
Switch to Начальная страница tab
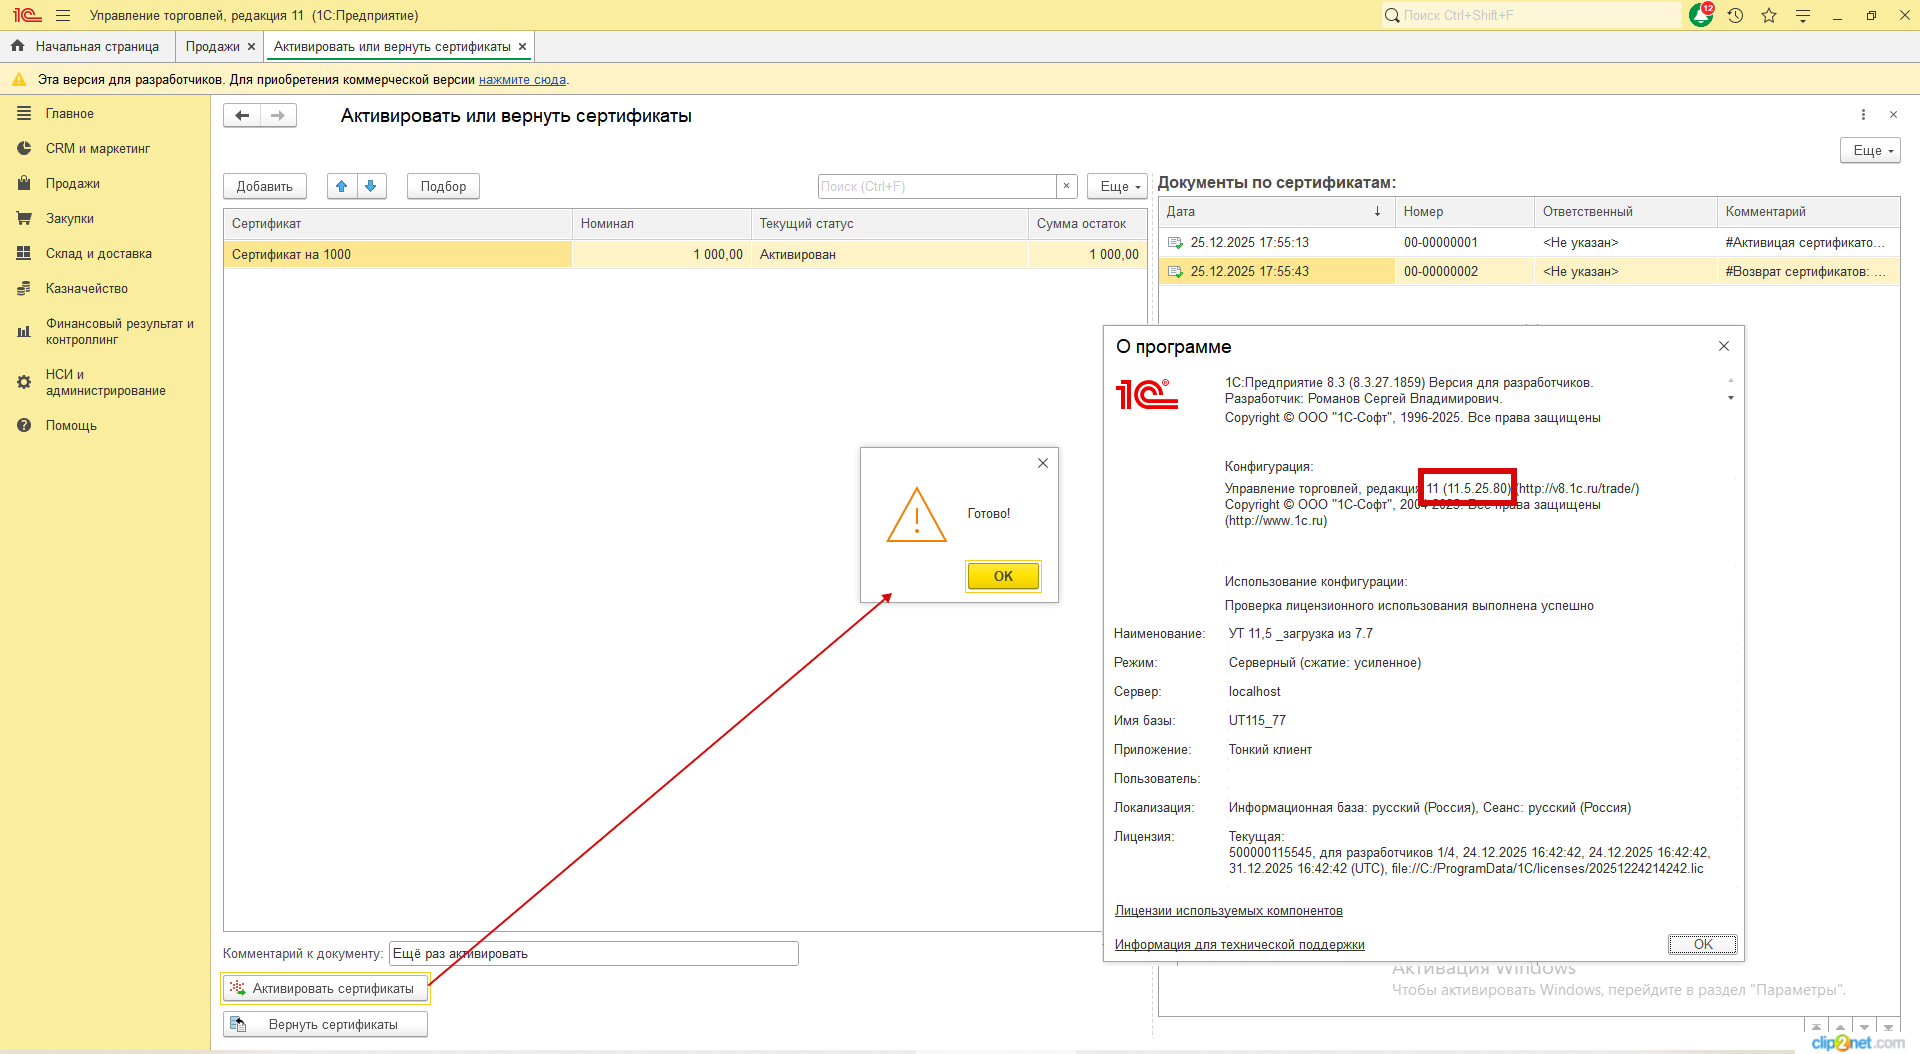(87, 47)
